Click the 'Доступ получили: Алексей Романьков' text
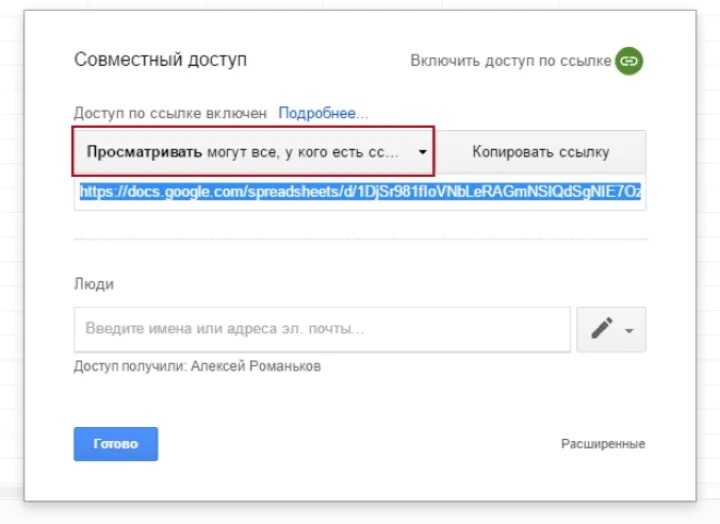 [197, 366]
